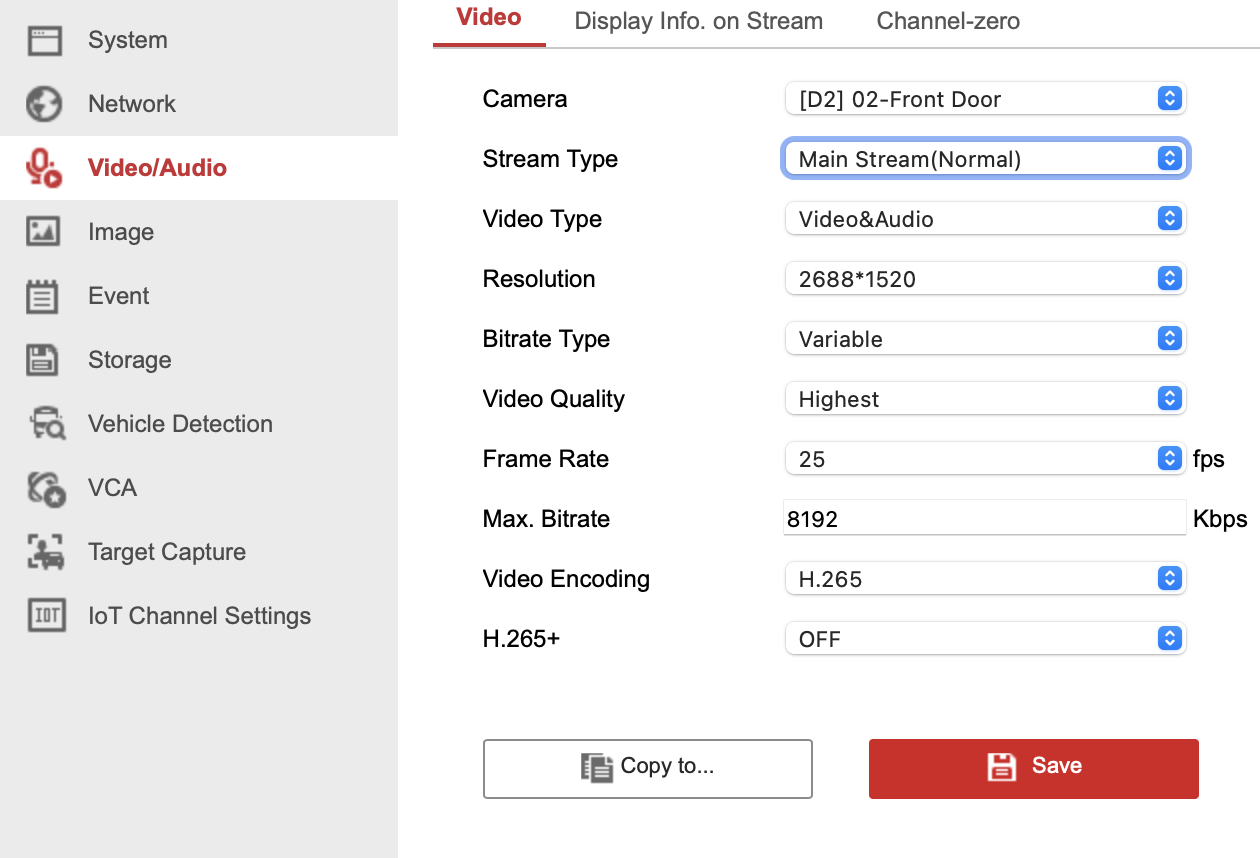Click the Storage floppy disk icon

click(44, 360)
